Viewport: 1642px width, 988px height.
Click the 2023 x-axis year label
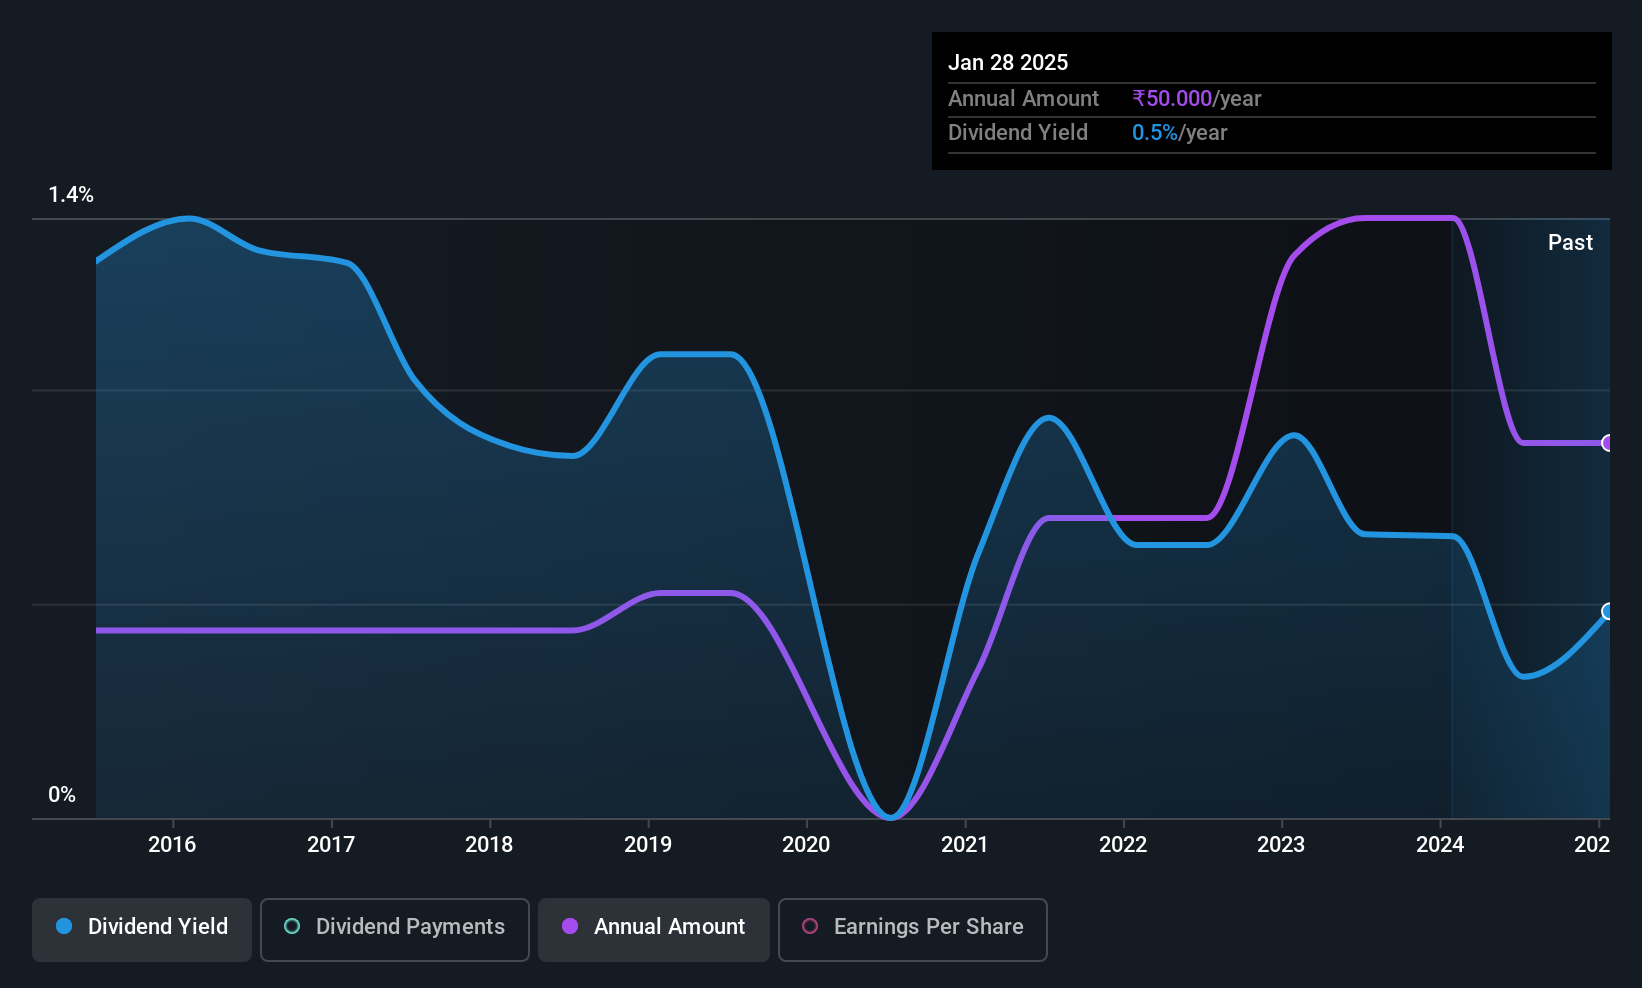tap(1281, 844)
